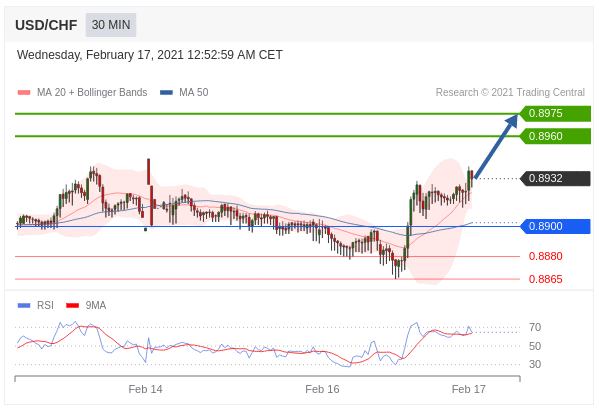599x409 pixels.
Task: Select the 0.8960 resistance price tag
Action: (555, 136)
